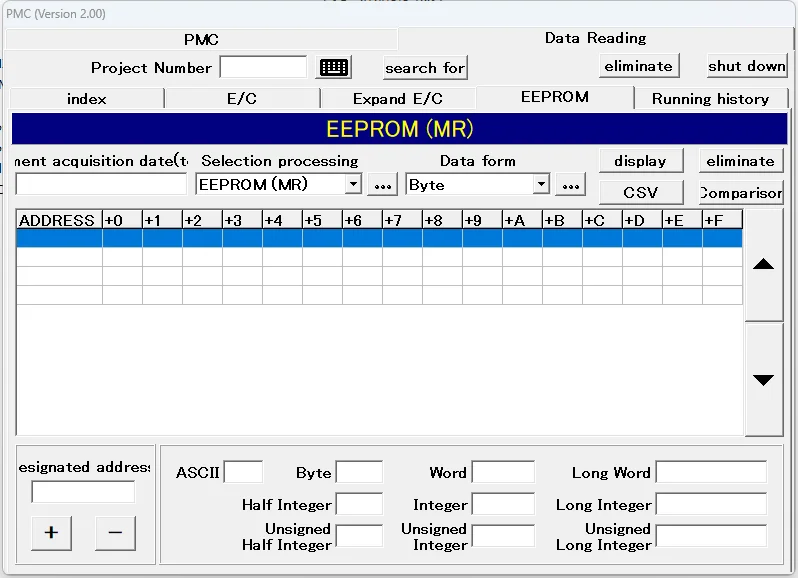Click the +A column header
This screenshot has width=798, height=578.
522,220
